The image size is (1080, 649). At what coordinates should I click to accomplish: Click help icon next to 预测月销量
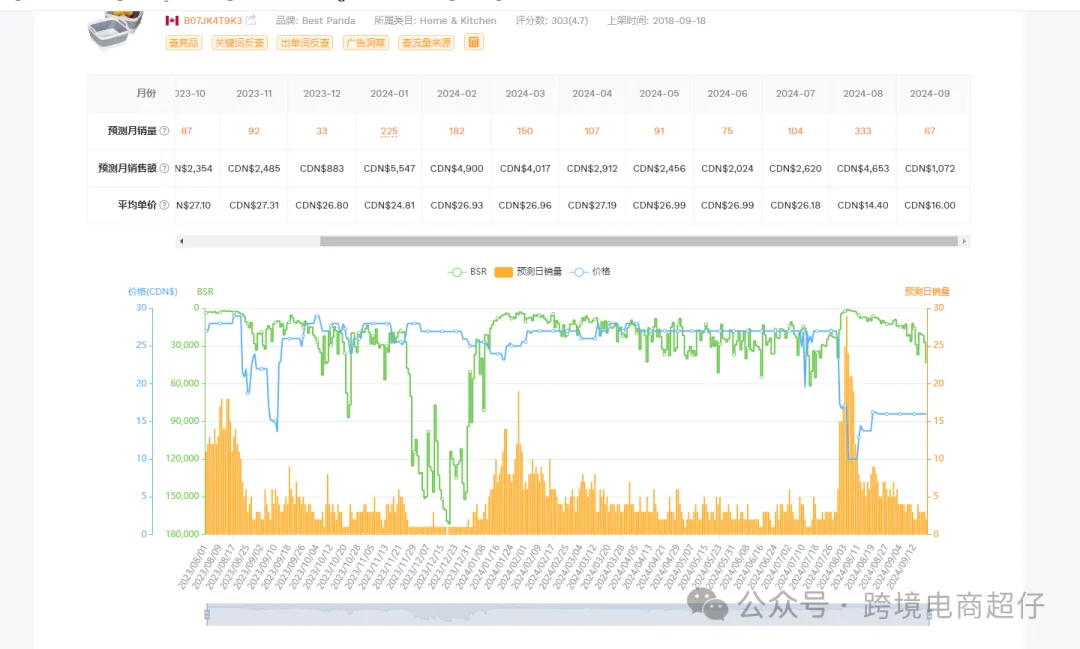(164, 131)
